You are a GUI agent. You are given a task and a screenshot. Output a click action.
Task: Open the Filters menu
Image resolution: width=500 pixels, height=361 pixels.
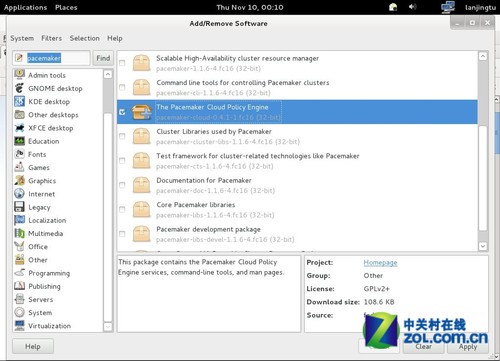click(x=52, y=38)
